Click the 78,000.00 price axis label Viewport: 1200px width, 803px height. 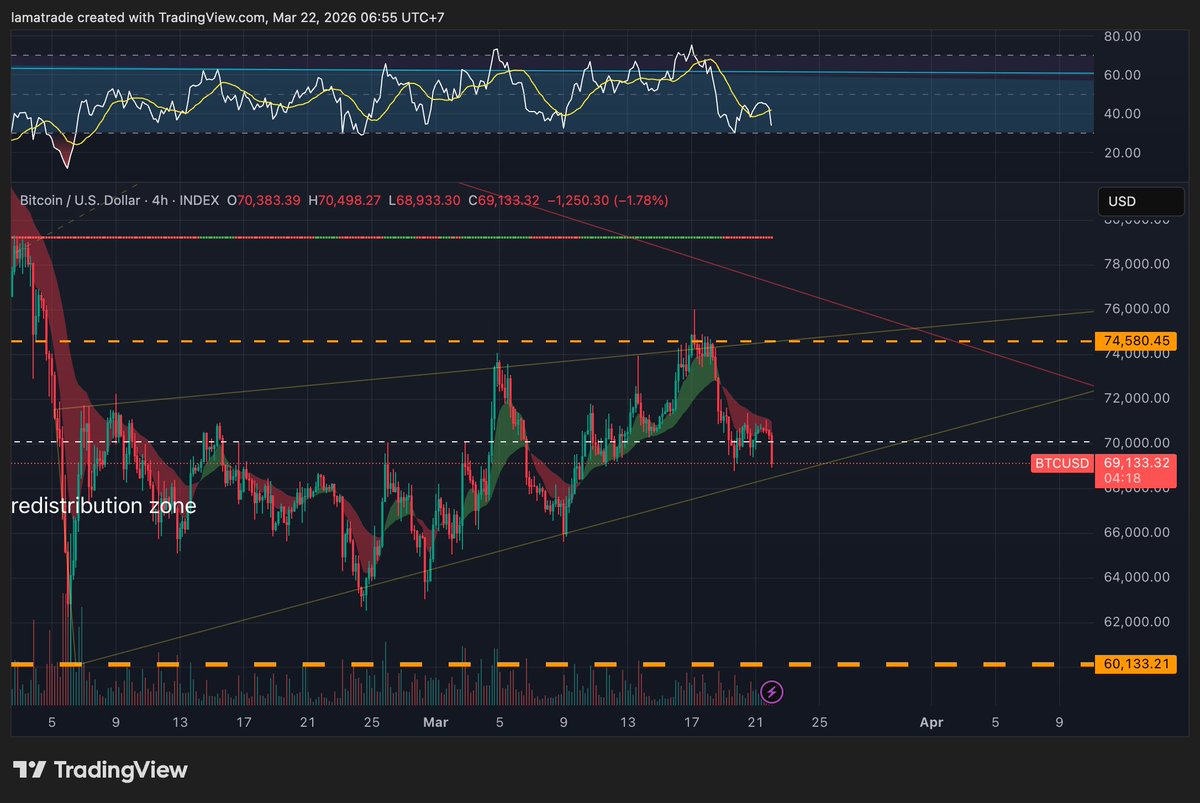click(1137, 265)
